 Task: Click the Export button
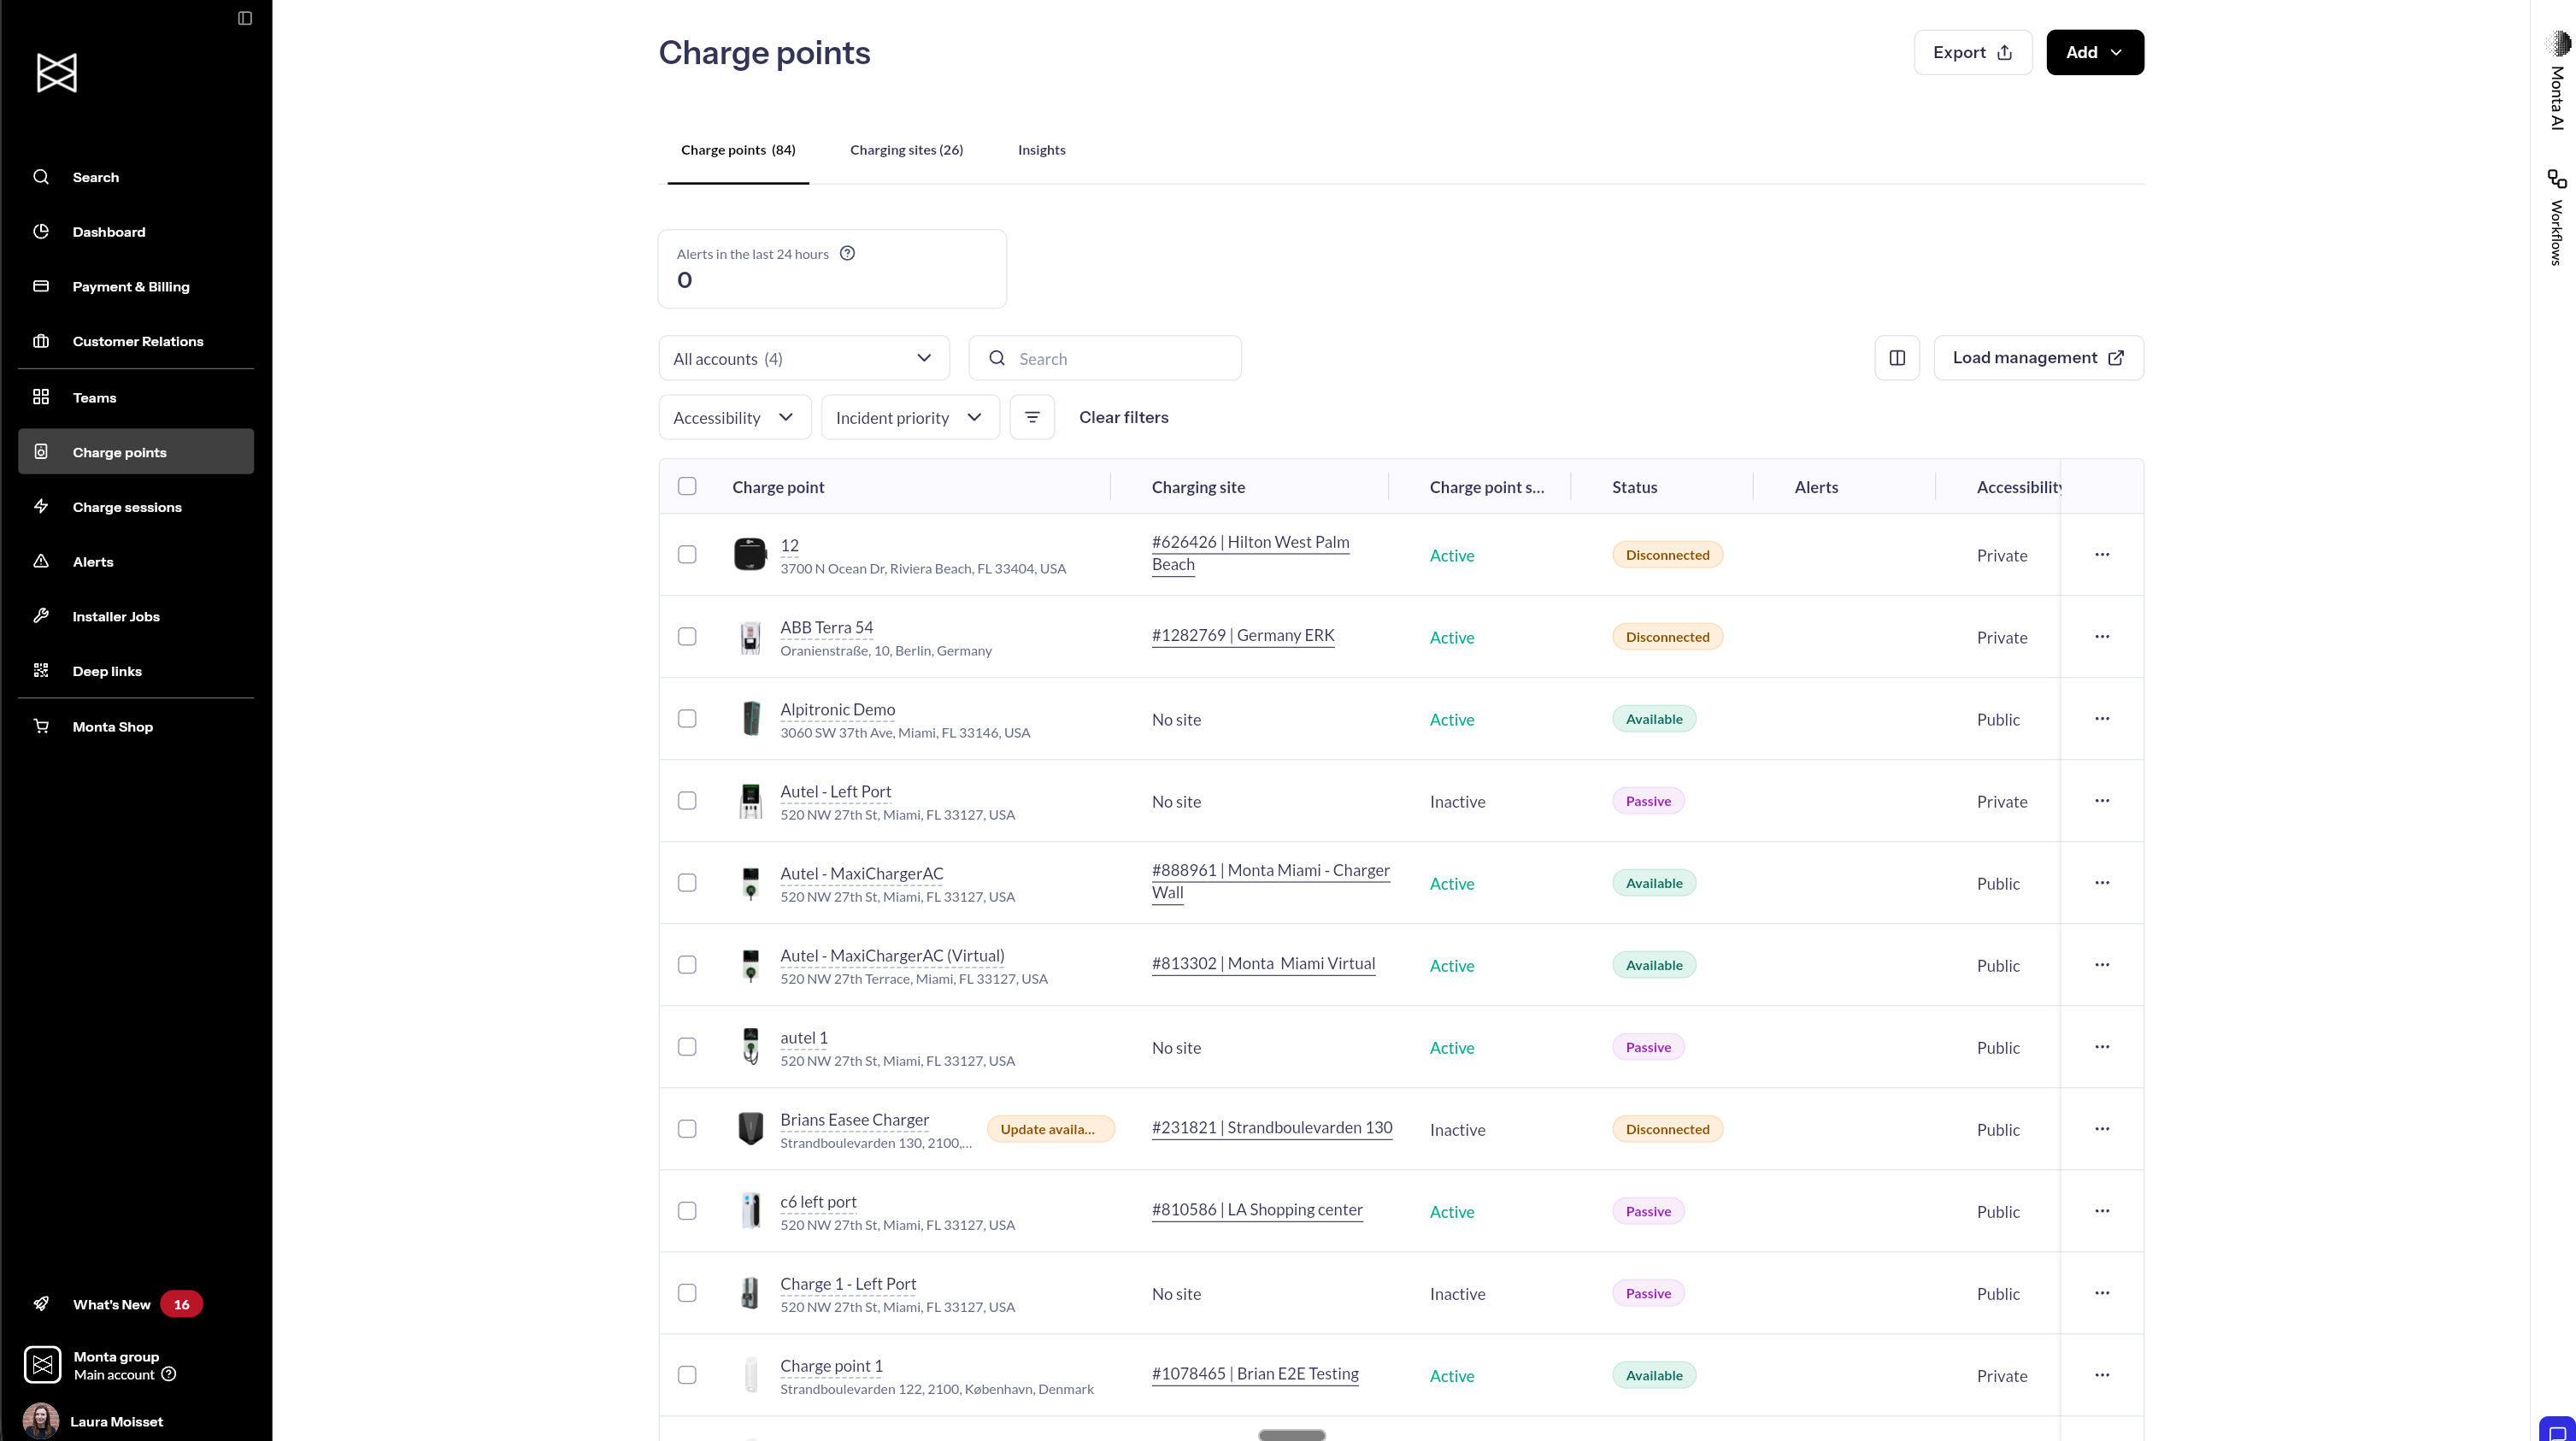1973,52
